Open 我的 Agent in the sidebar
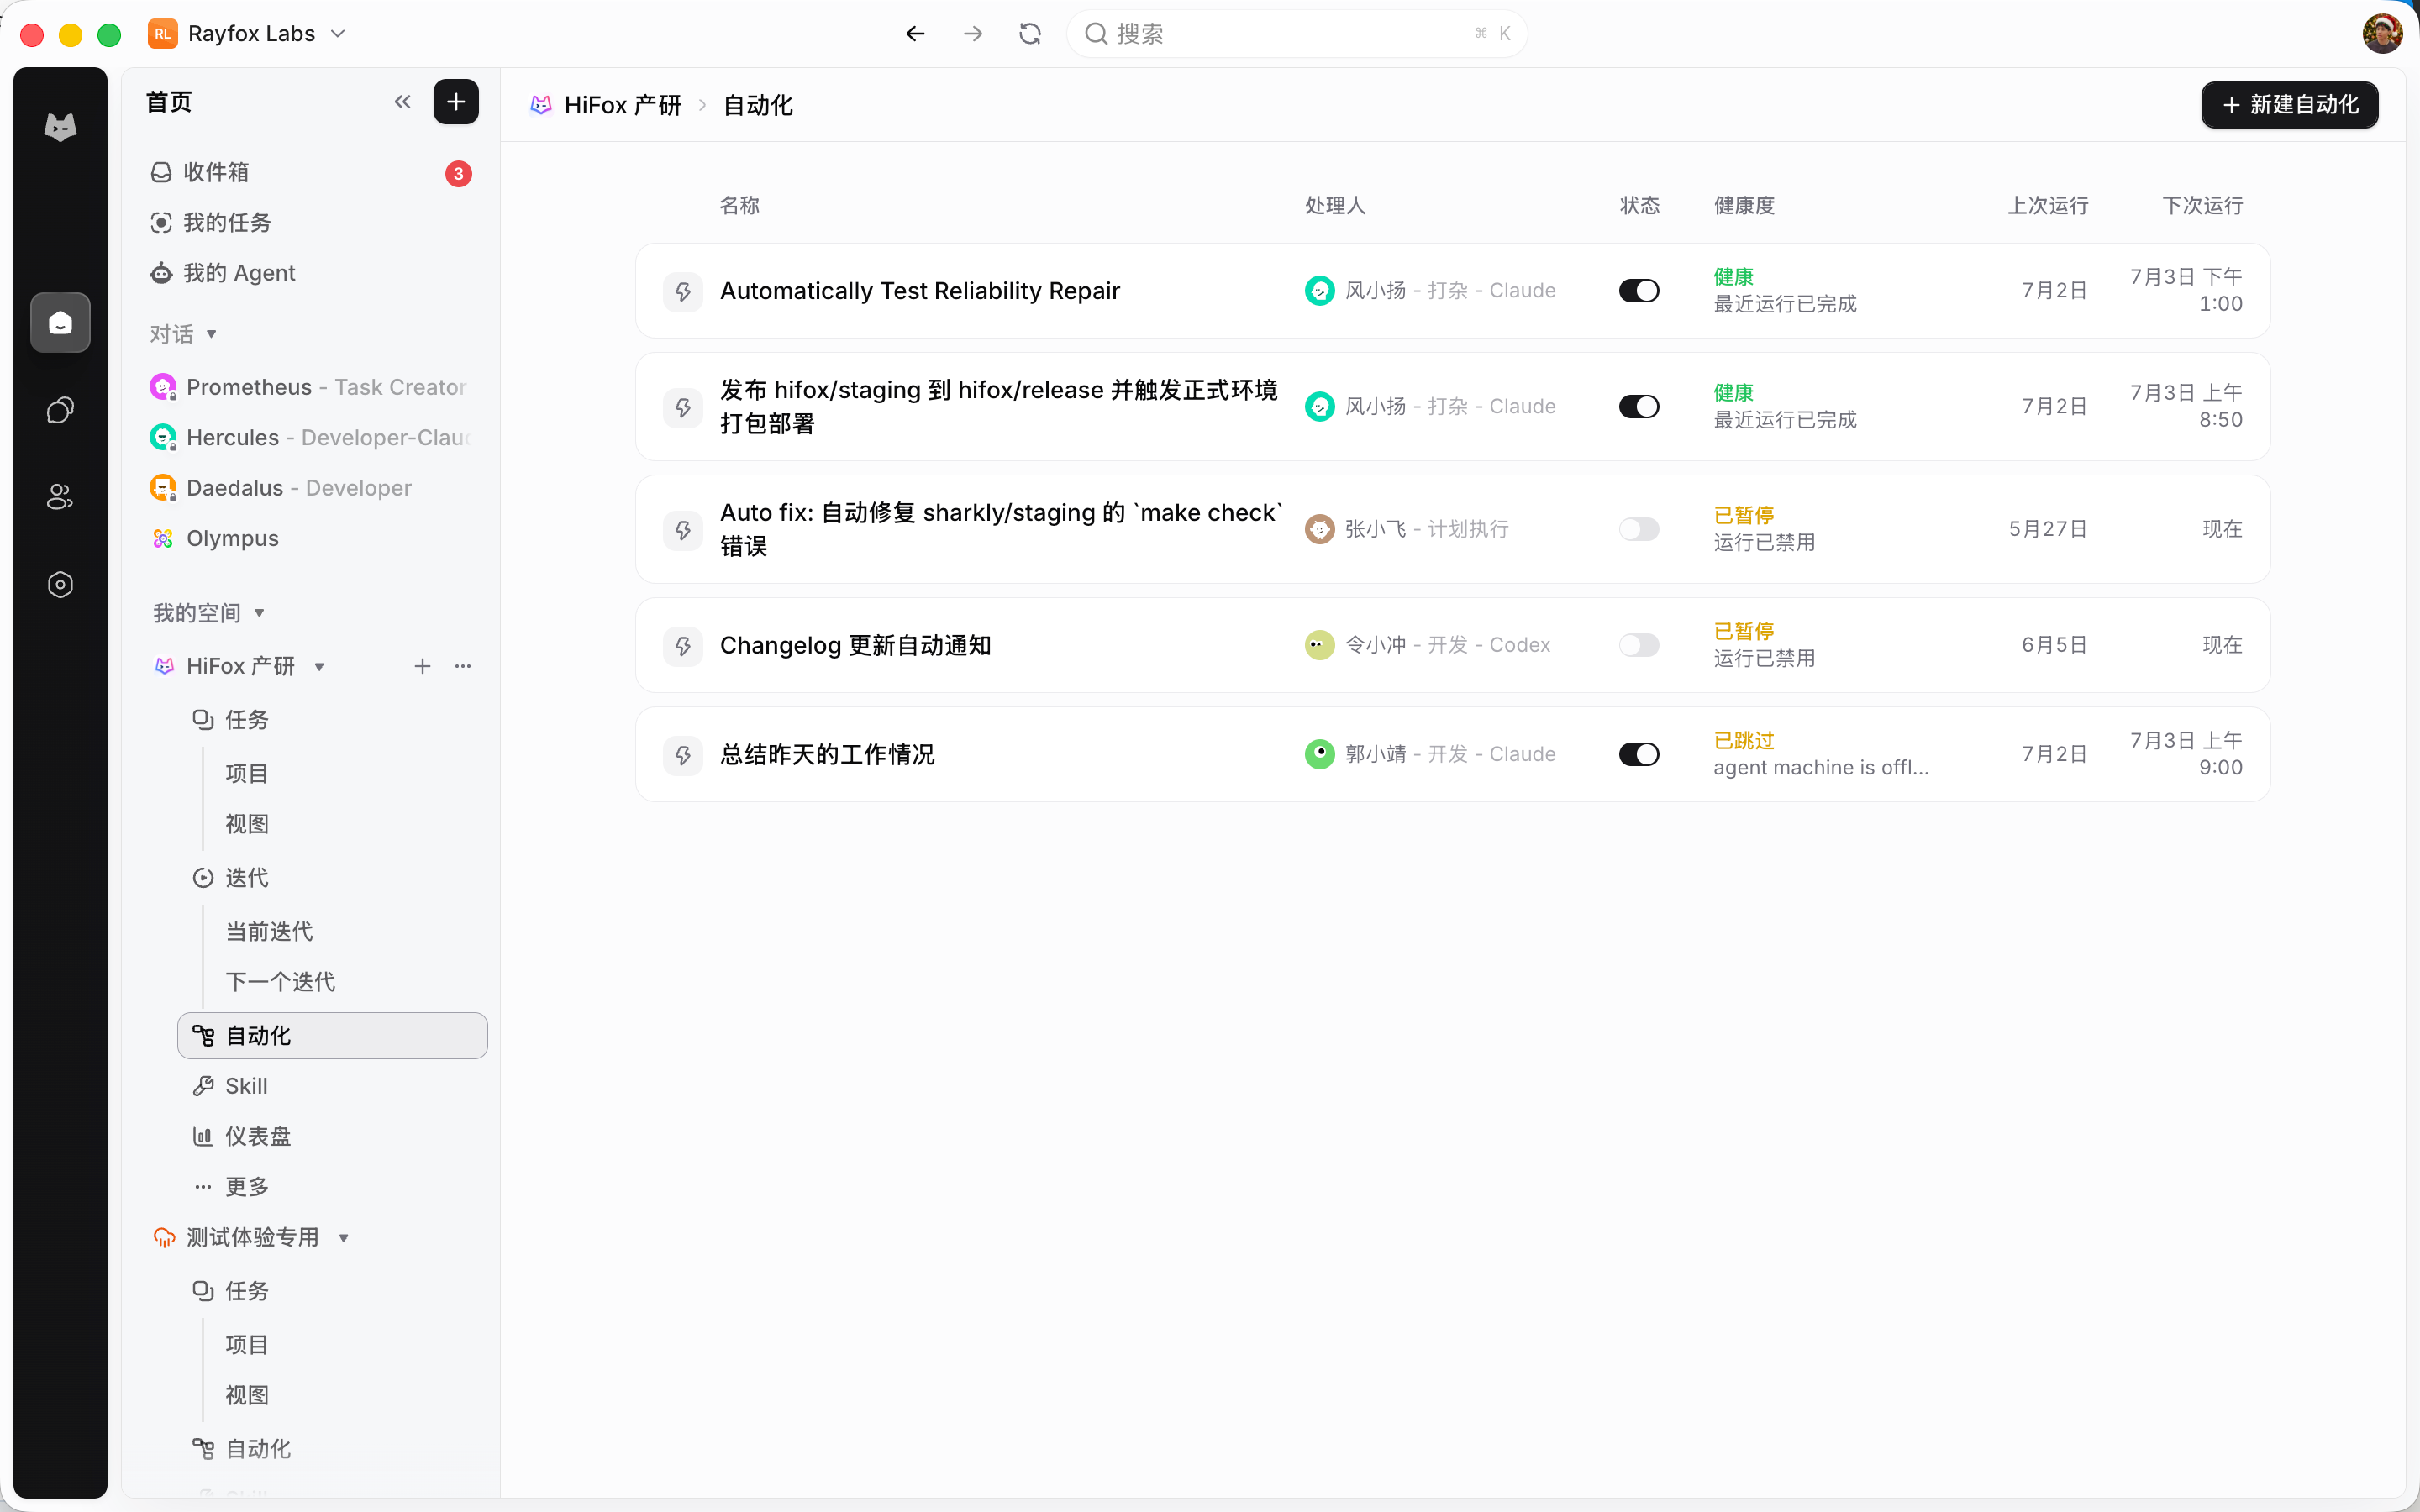2420x1512 pixels. 310,273
